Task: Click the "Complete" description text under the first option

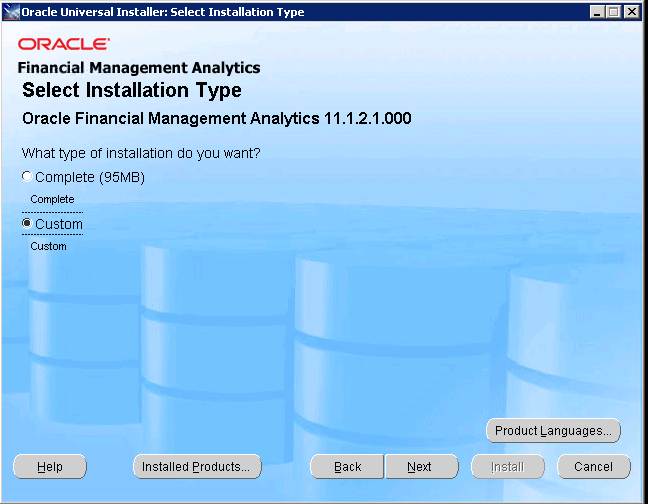Action: pos(52,199)
